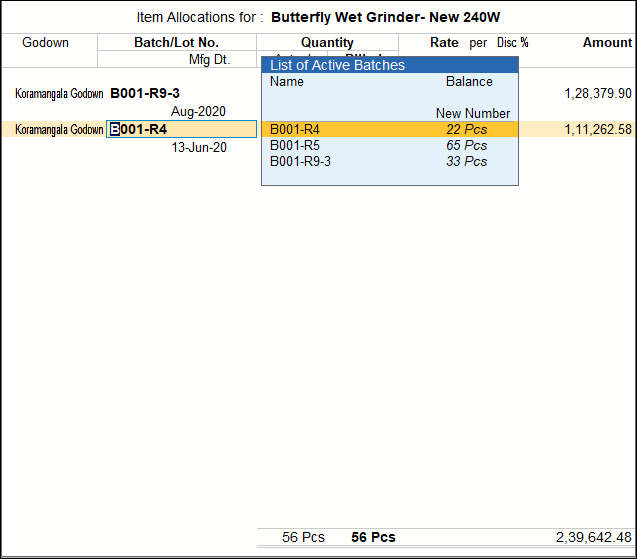Select batch B001-R5 from the list
637x559 pixels.
tap(390, 145)
